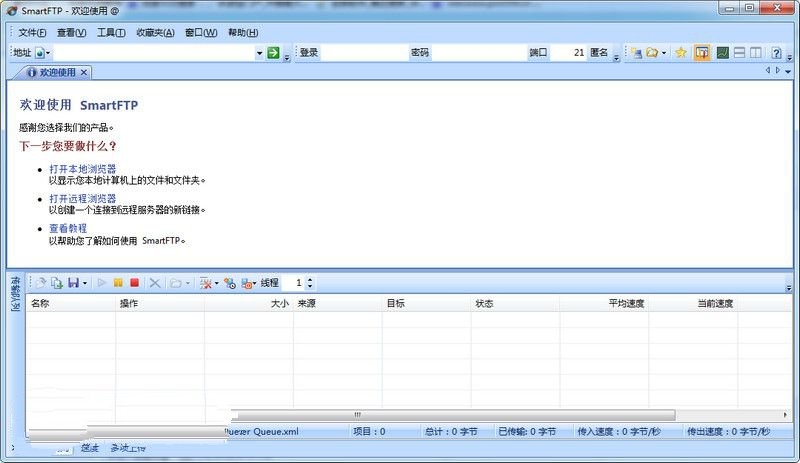Click the queue connection settings icon
The width and height of the screenshot is (800, 463).
[246, 283]
